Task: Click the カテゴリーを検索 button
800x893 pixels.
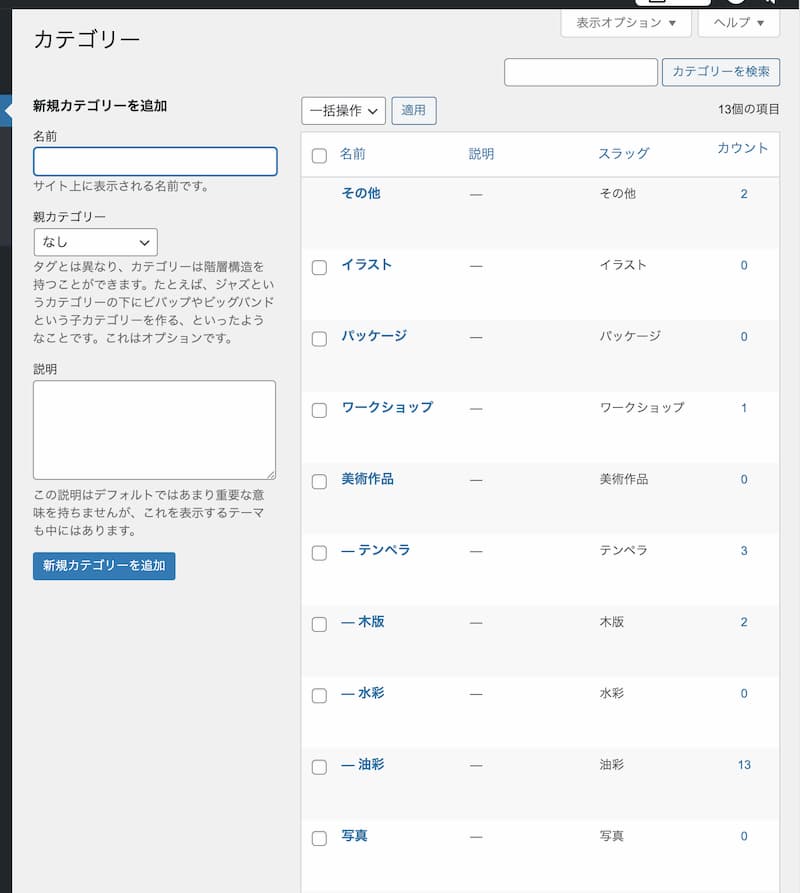Action: [720, 72]
